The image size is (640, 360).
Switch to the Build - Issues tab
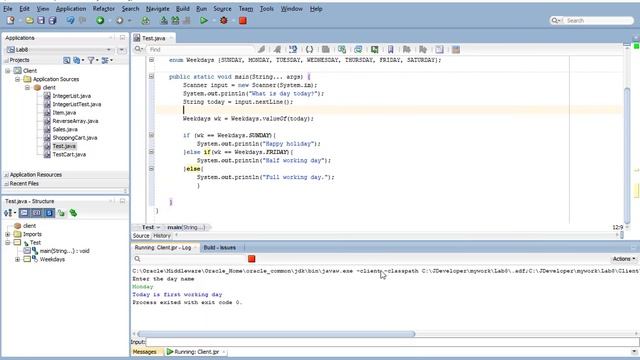[220, 248]
